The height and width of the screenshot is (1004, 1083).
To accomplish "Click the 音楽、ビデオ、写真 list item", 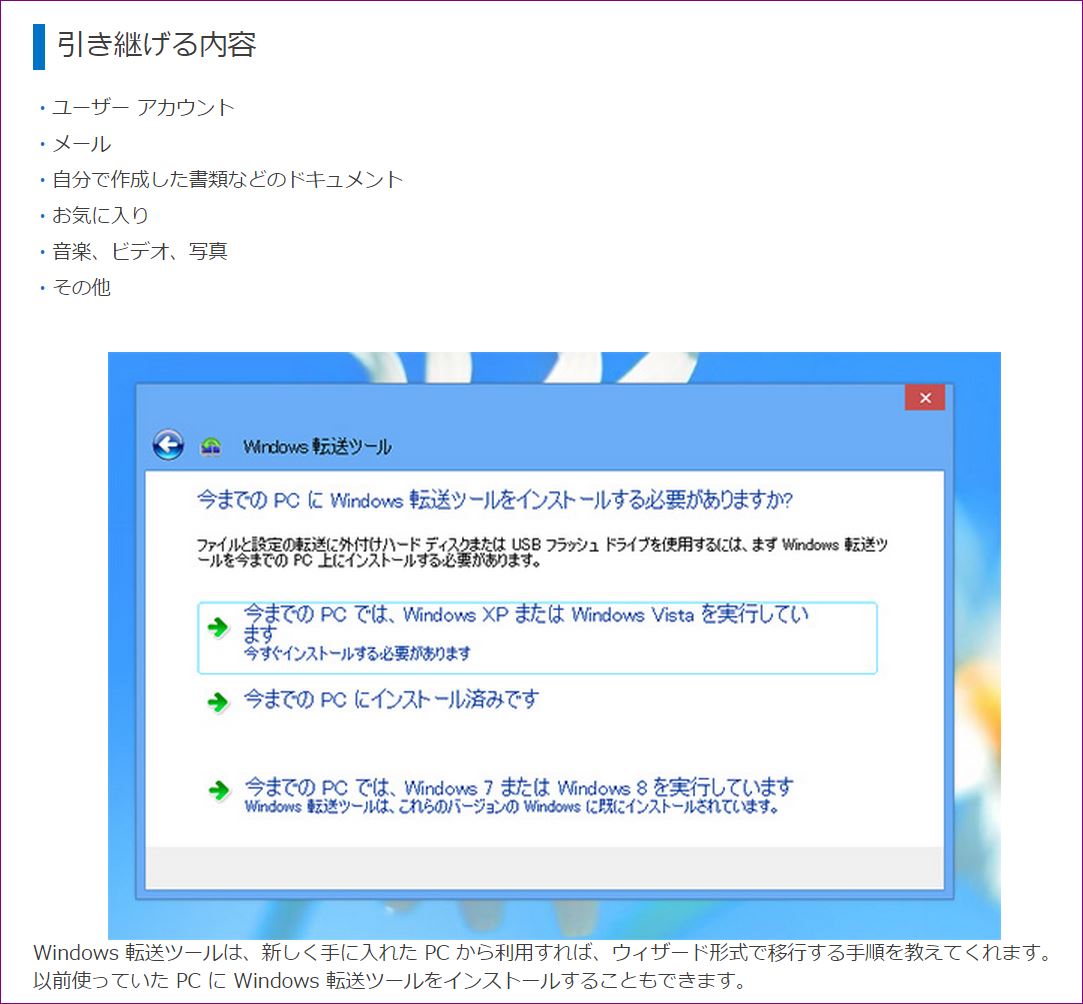I will [x=140, y=251].
